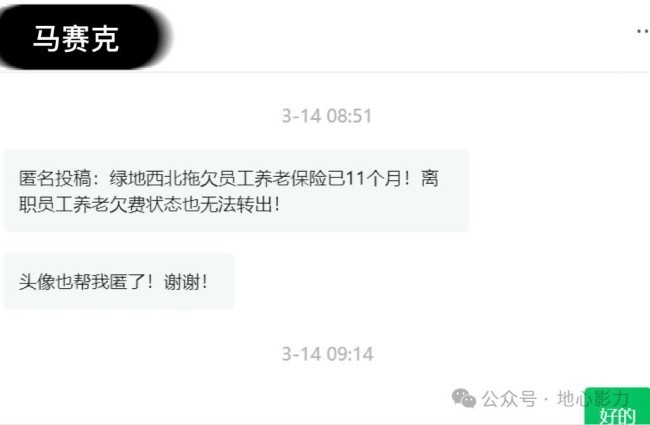Select the 匿名投稿 message bubble about 绿地西北
The width and height of the screenshot is (650, 425).
click(x=236, y=190)
